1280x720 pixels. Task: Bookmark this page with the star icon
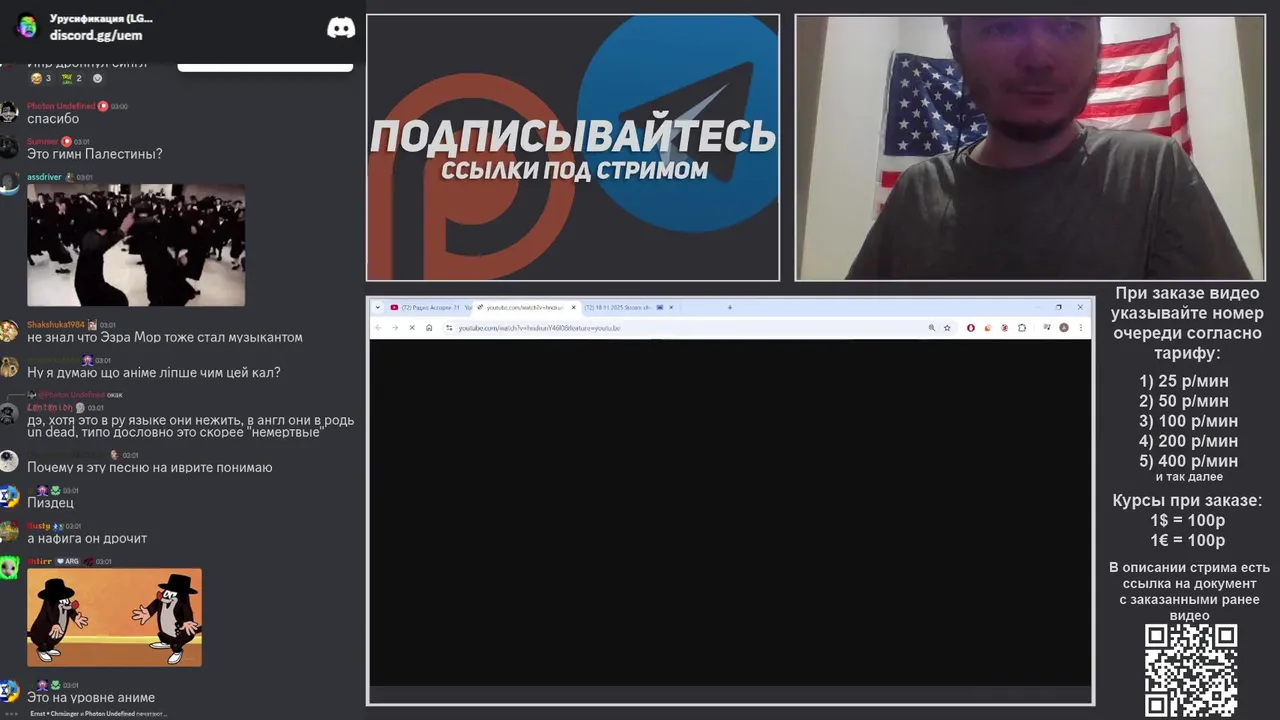tap(947, 328)
